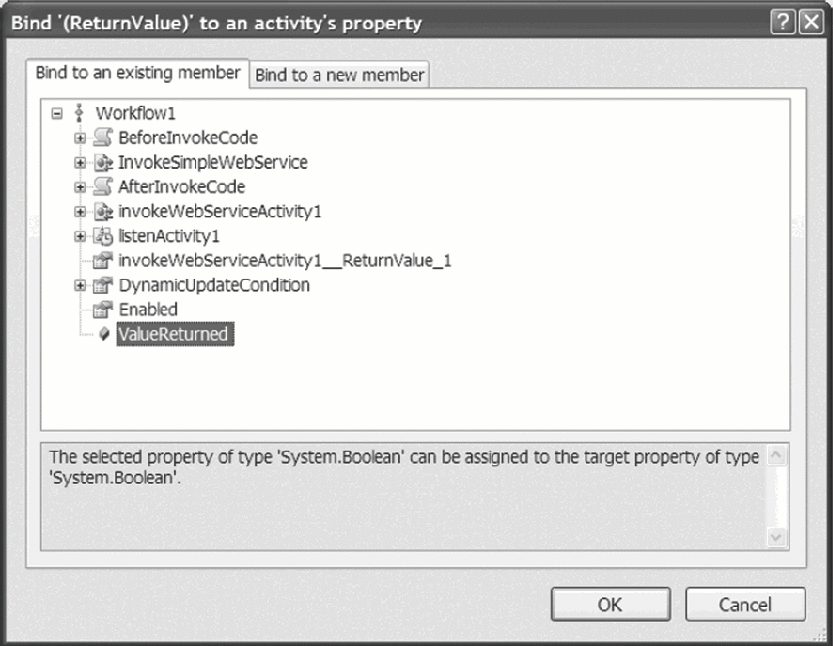Click the ValueReturned field icon
This screenshot has height=646, width=833.
103,335
